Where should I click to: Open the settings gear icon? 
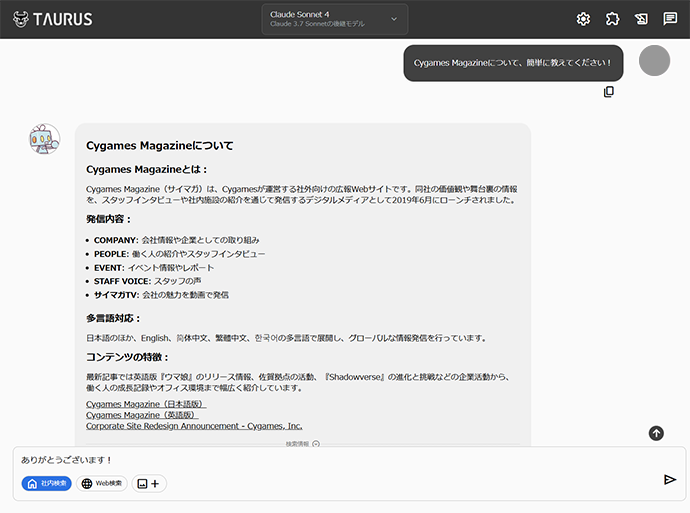[x=583, y=19]
